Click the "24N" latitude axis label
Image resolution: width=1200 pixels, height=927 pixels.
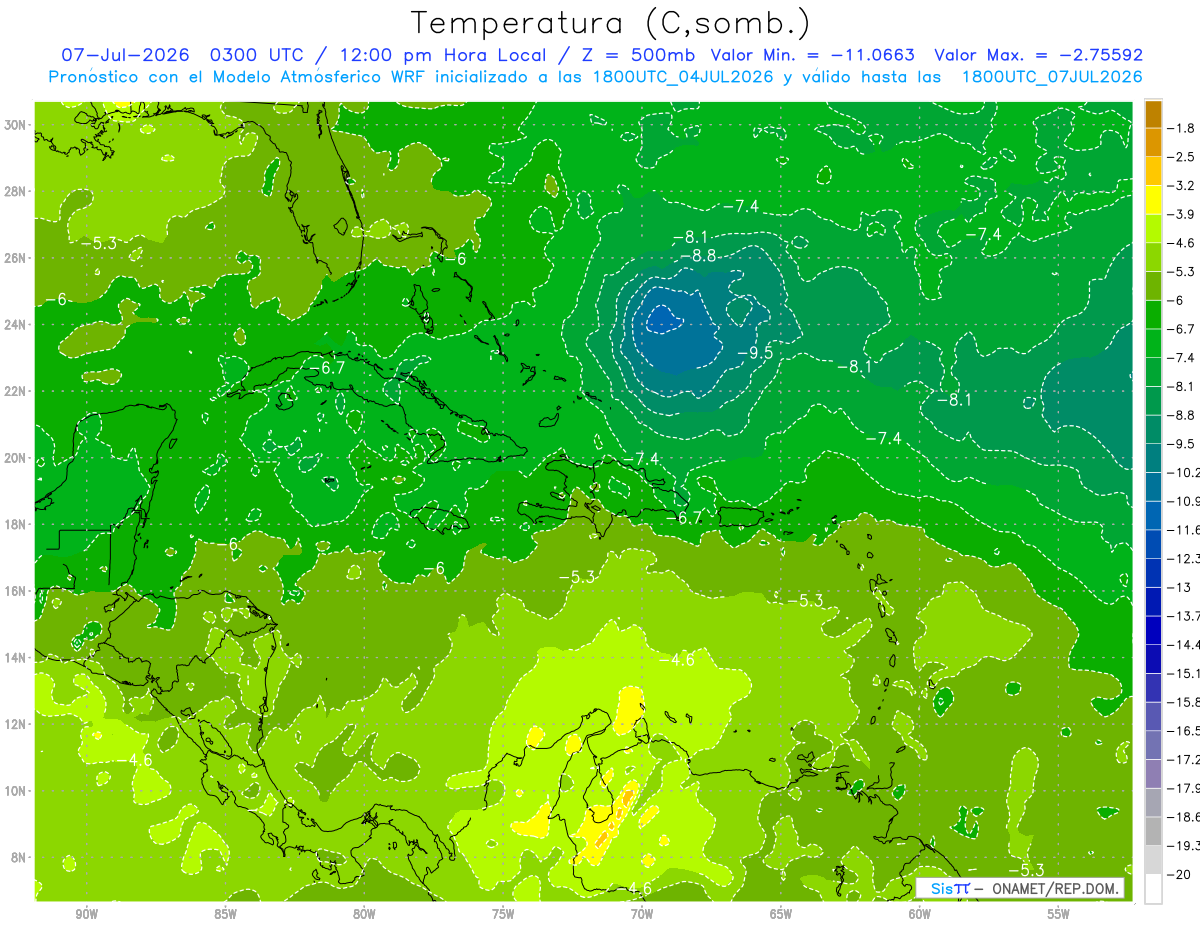pos(17,325)
